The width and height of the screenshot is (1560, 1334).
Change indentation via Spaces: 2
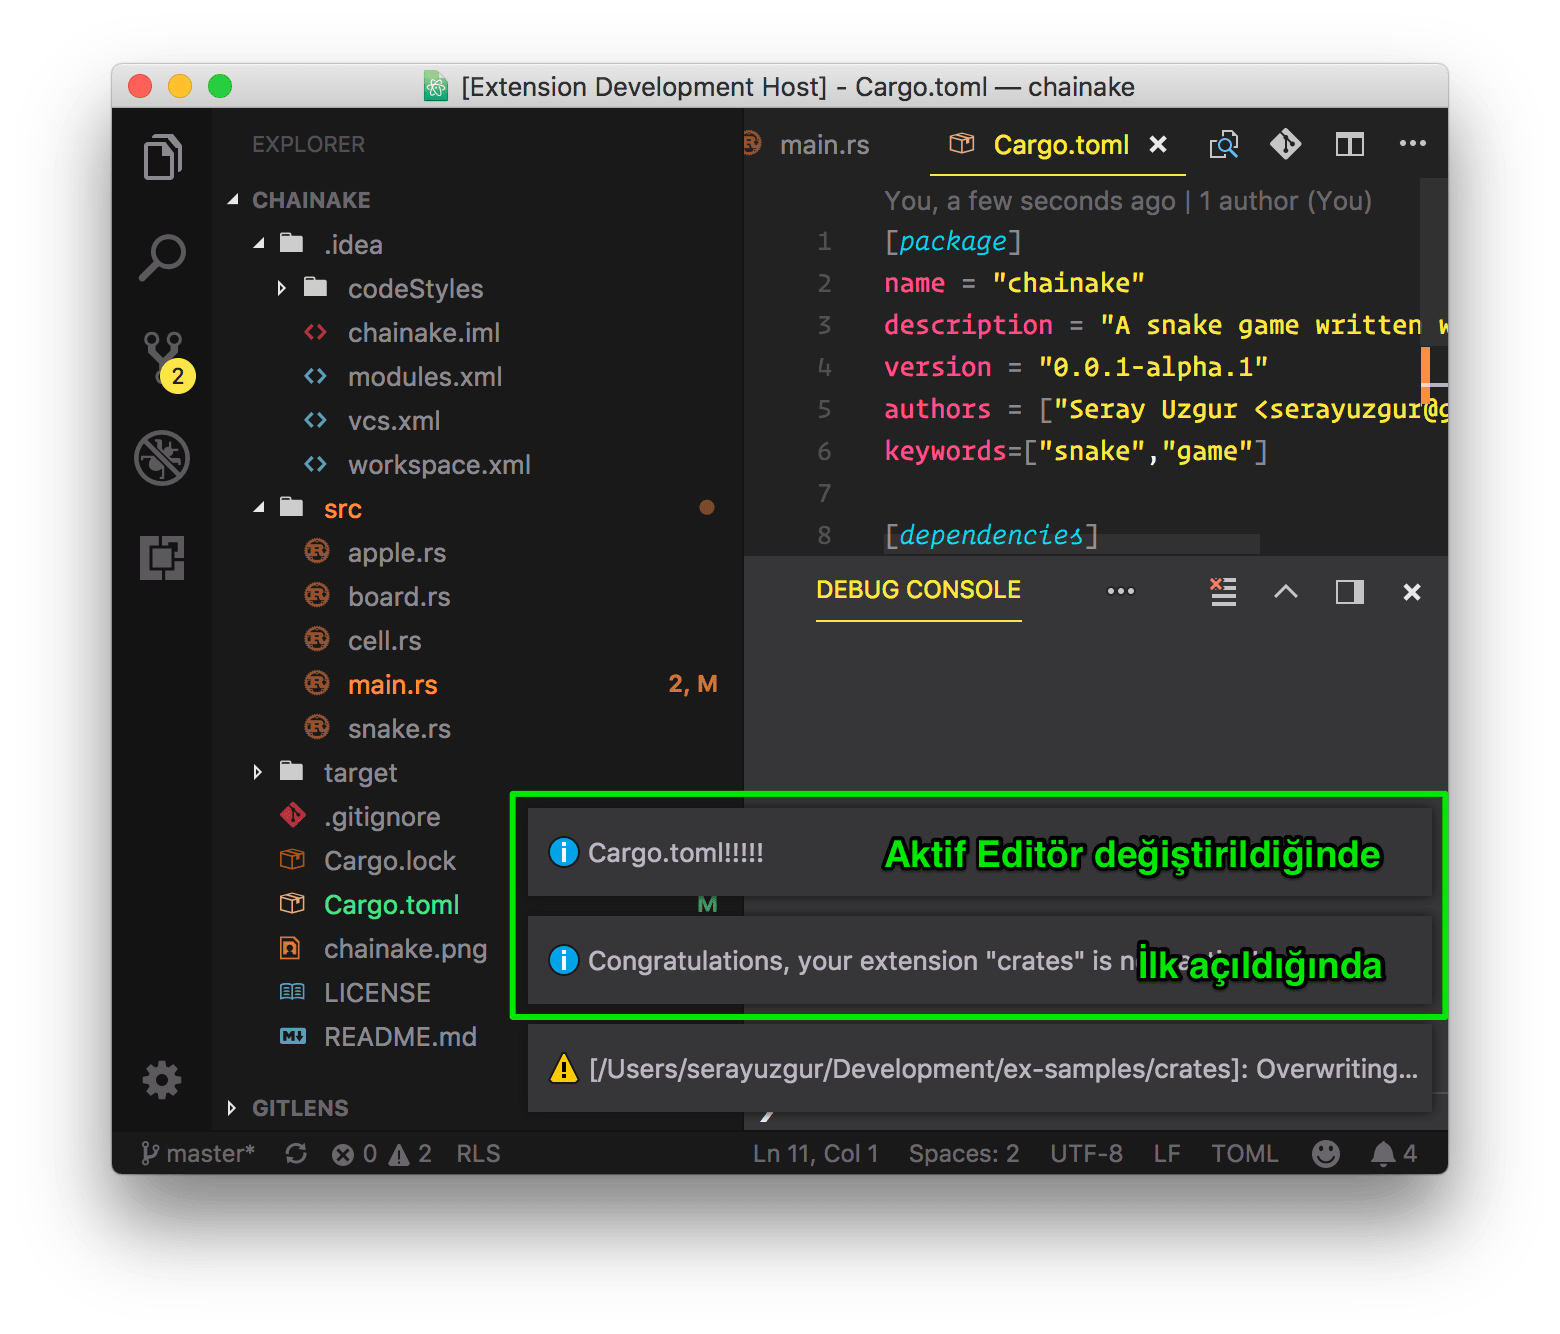[964, 1154]
